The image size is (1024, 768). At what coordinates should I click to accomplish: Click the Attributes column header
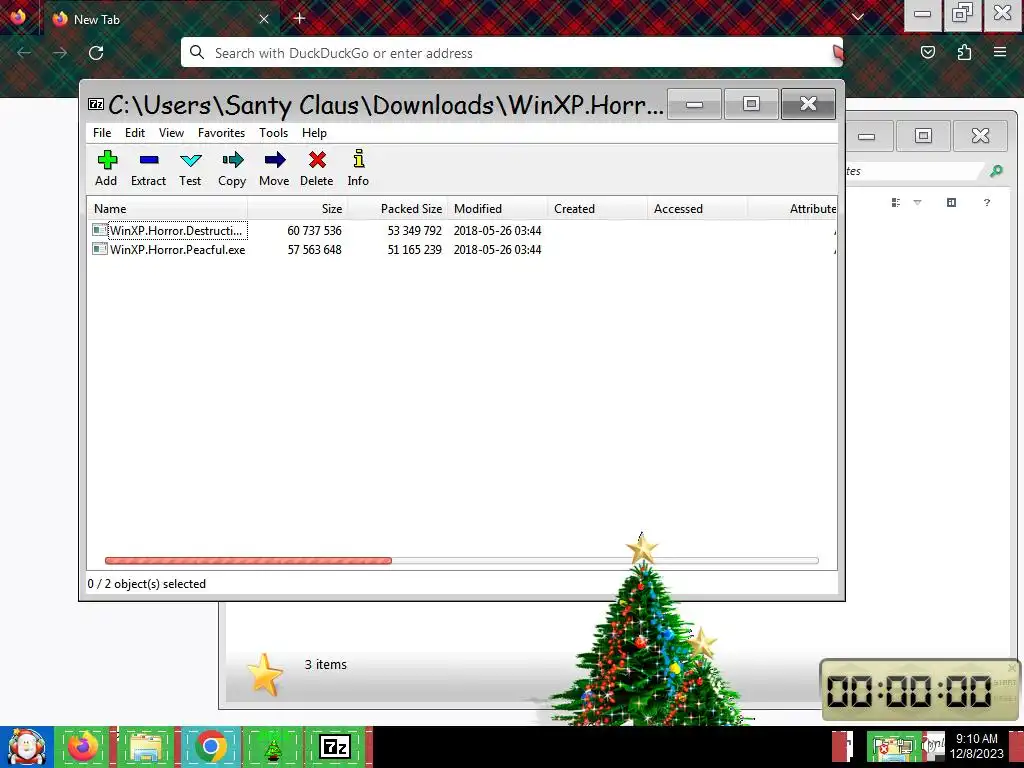click(x=792, y=209)
